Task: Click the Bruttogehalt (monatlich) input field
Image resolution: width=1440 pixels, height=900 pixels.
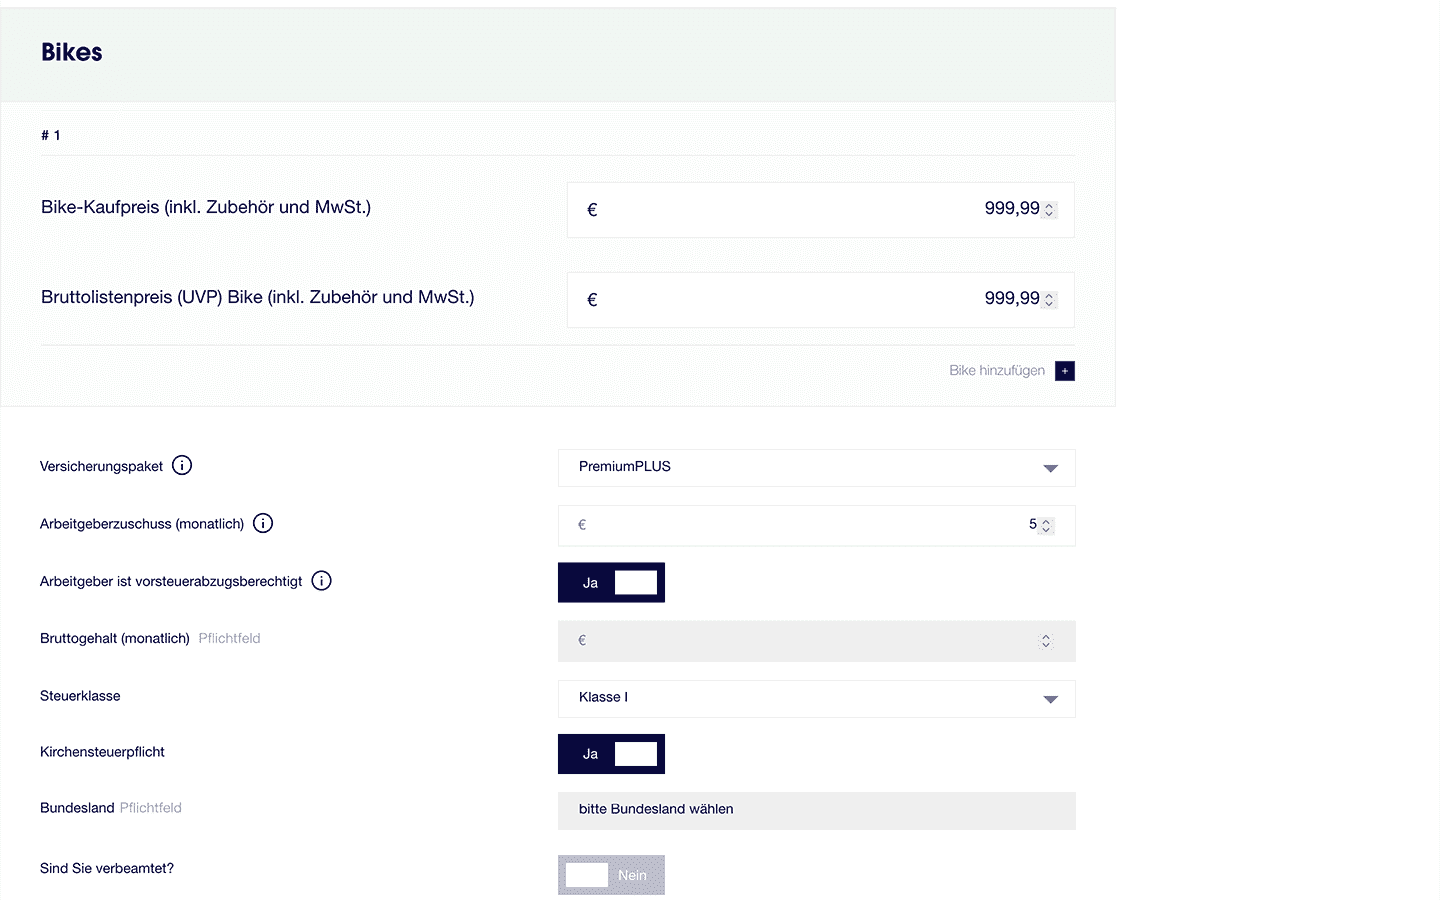Action: [817, 641]
